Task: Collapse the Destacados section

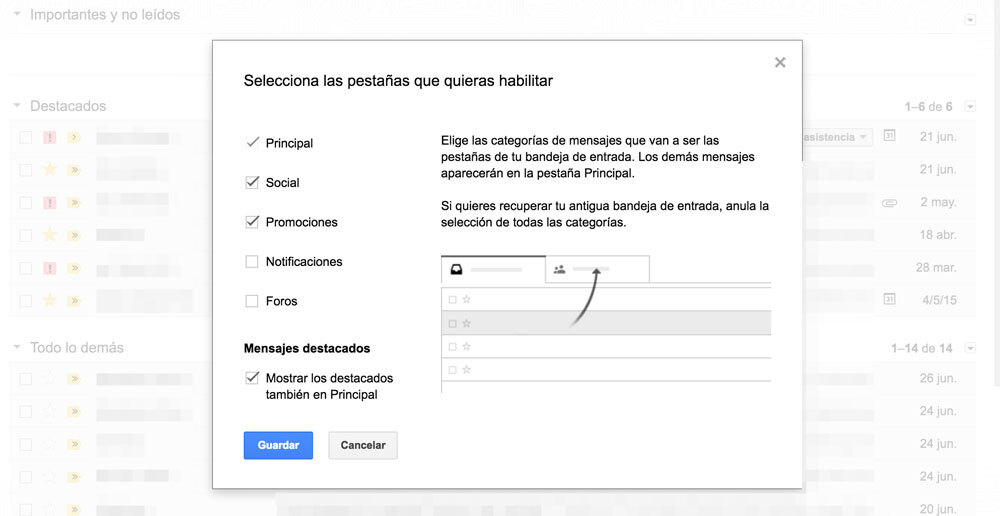Action: click(17, 106)
